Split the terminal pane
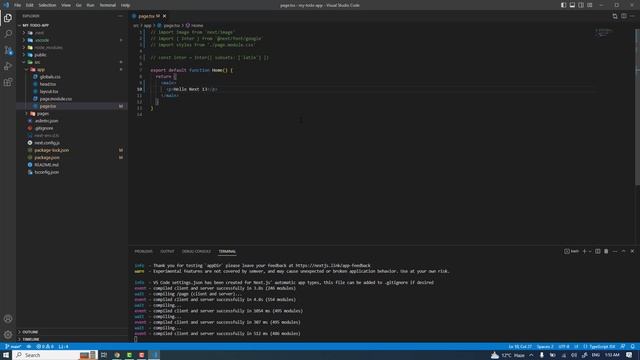 (x=598, y=251)
